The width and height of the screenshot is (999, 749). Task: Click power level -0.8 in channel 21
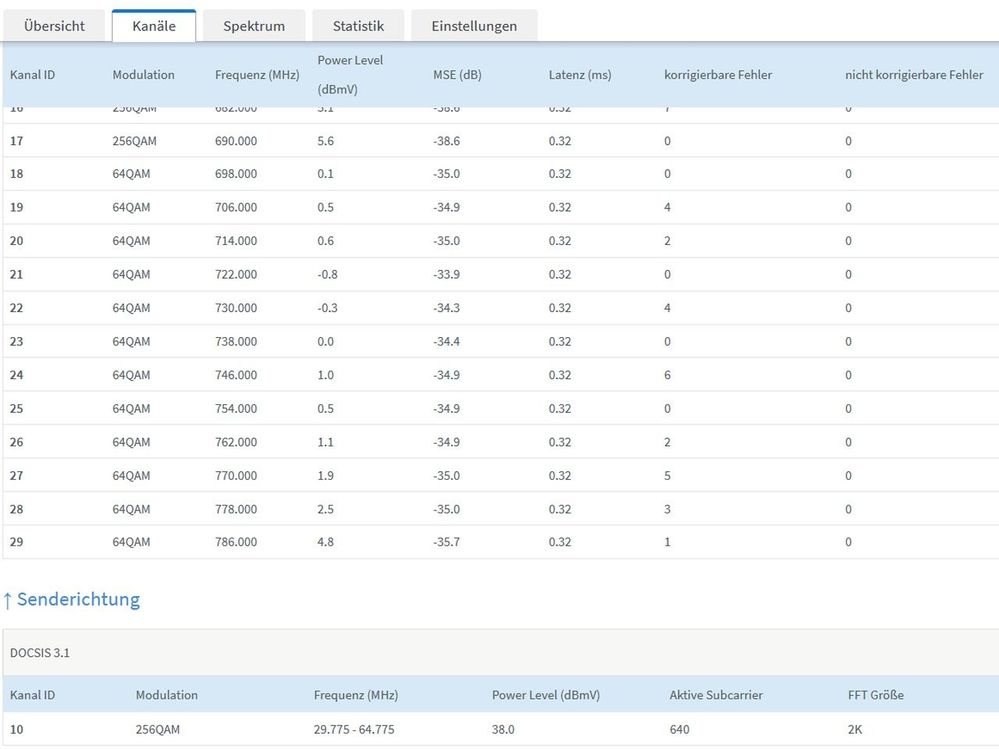click(327, 275)
